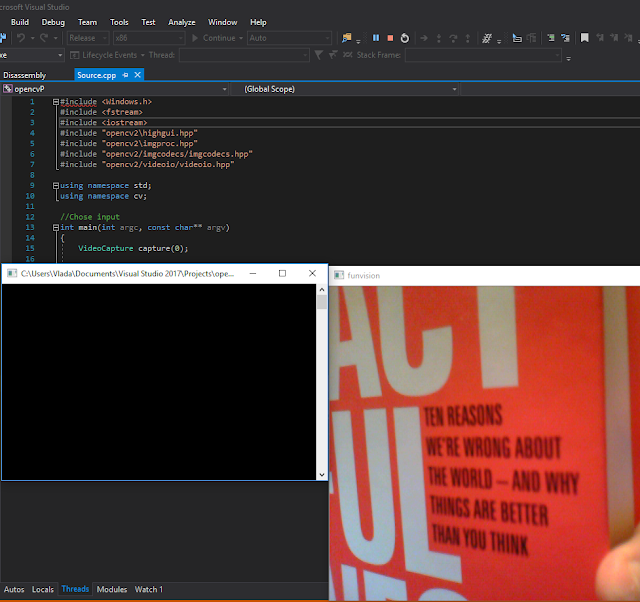Maximize the console window
This screenshot has width=640, height=602.
(x=282, y=273)
